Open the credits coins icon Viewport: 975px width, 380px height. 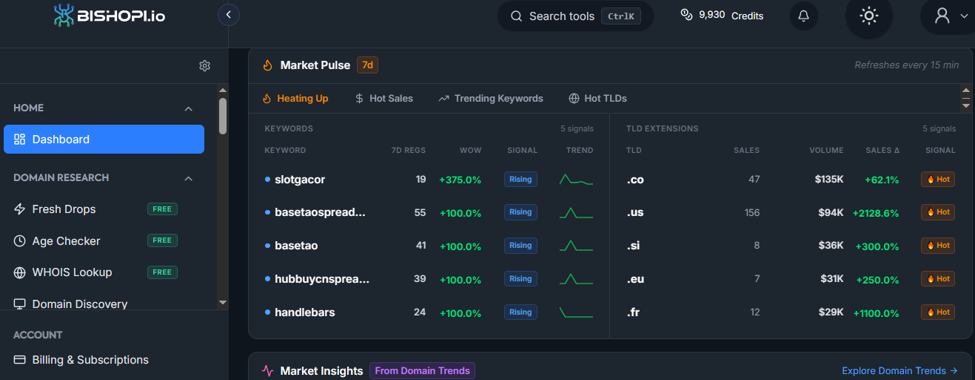point(686,15)
